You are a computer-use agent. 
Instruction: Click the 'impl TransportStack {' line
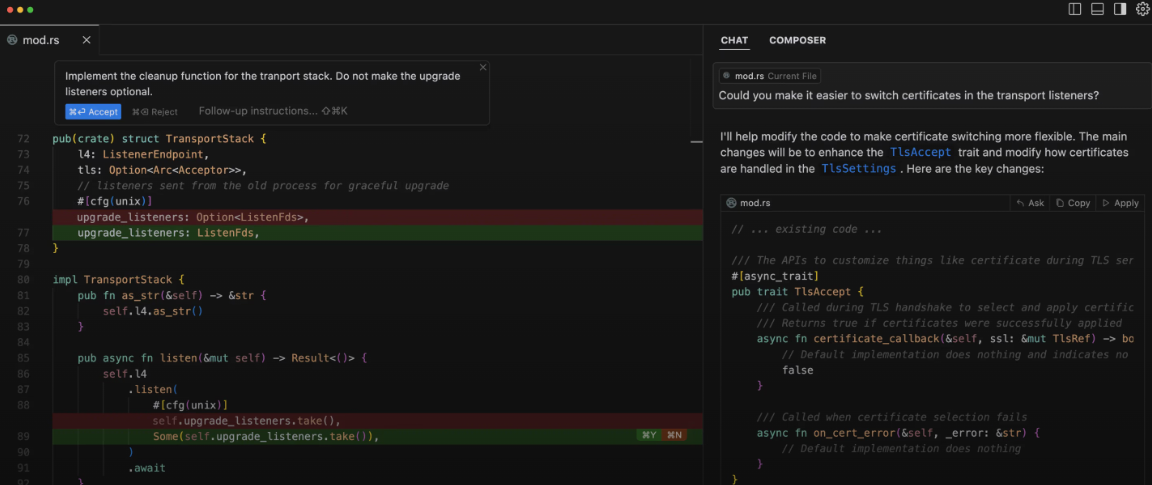[119, 279]
